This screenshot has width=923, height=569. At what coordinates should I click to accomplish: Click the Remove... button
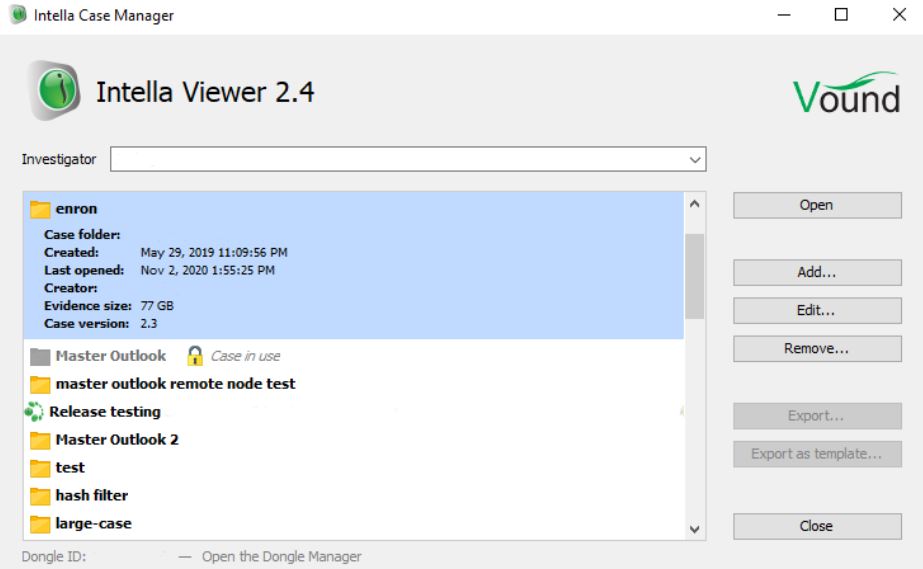point(817,349)
